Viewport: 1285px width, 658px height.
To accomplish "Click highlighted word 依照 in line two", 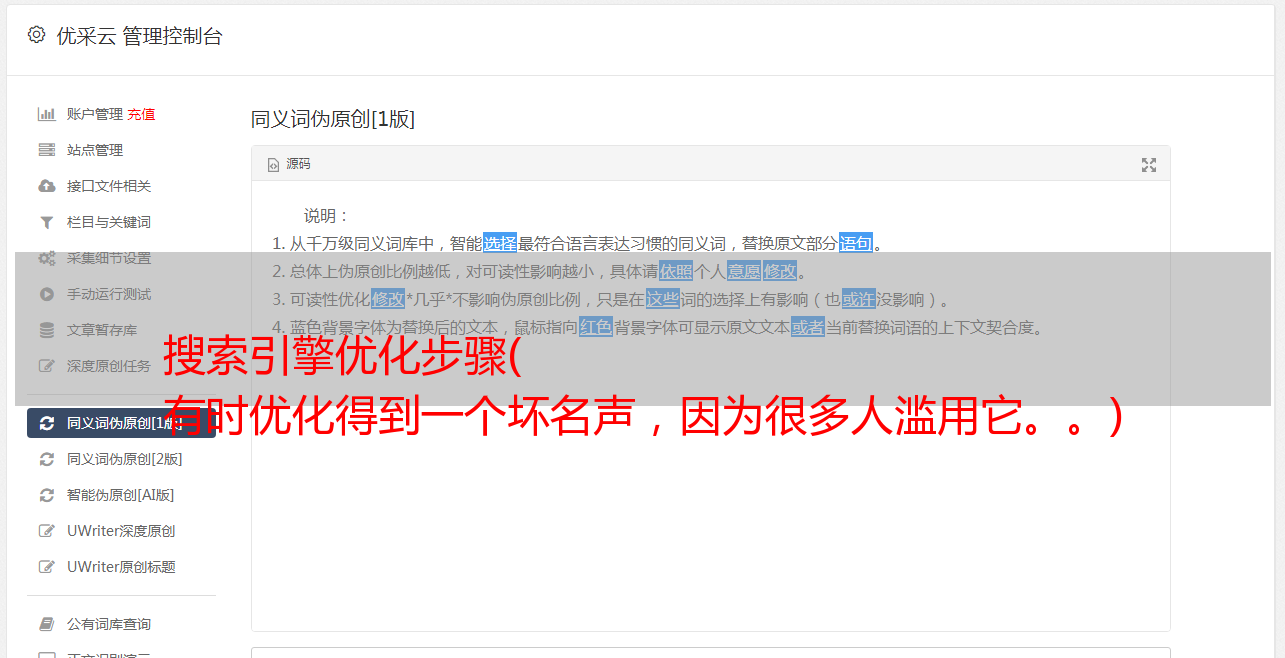I will 676,271.
